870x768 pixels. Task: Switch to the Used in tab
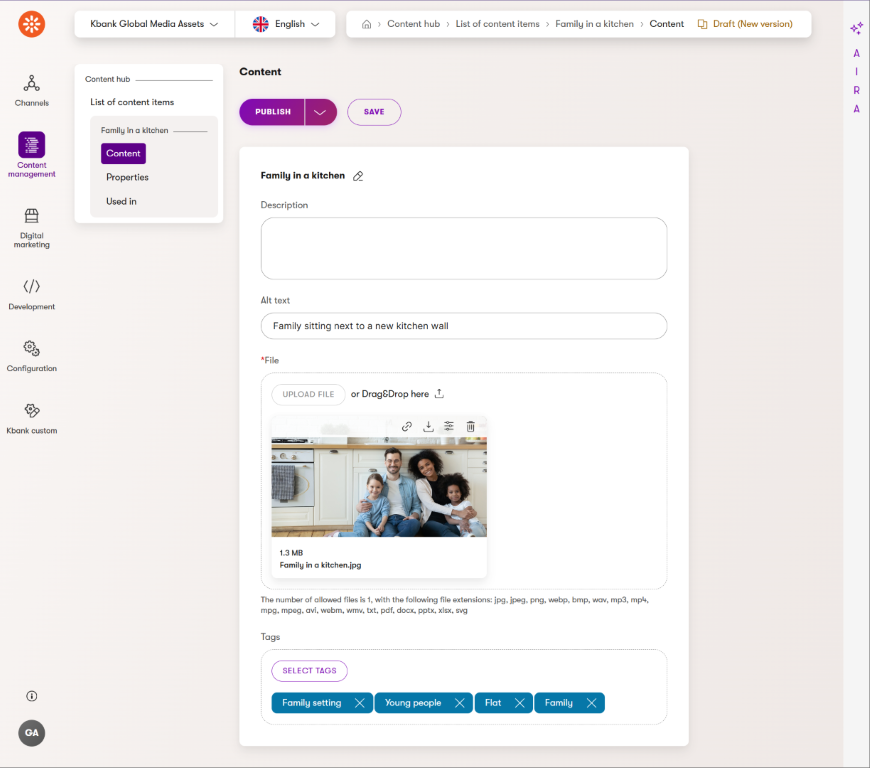(121, 201)
